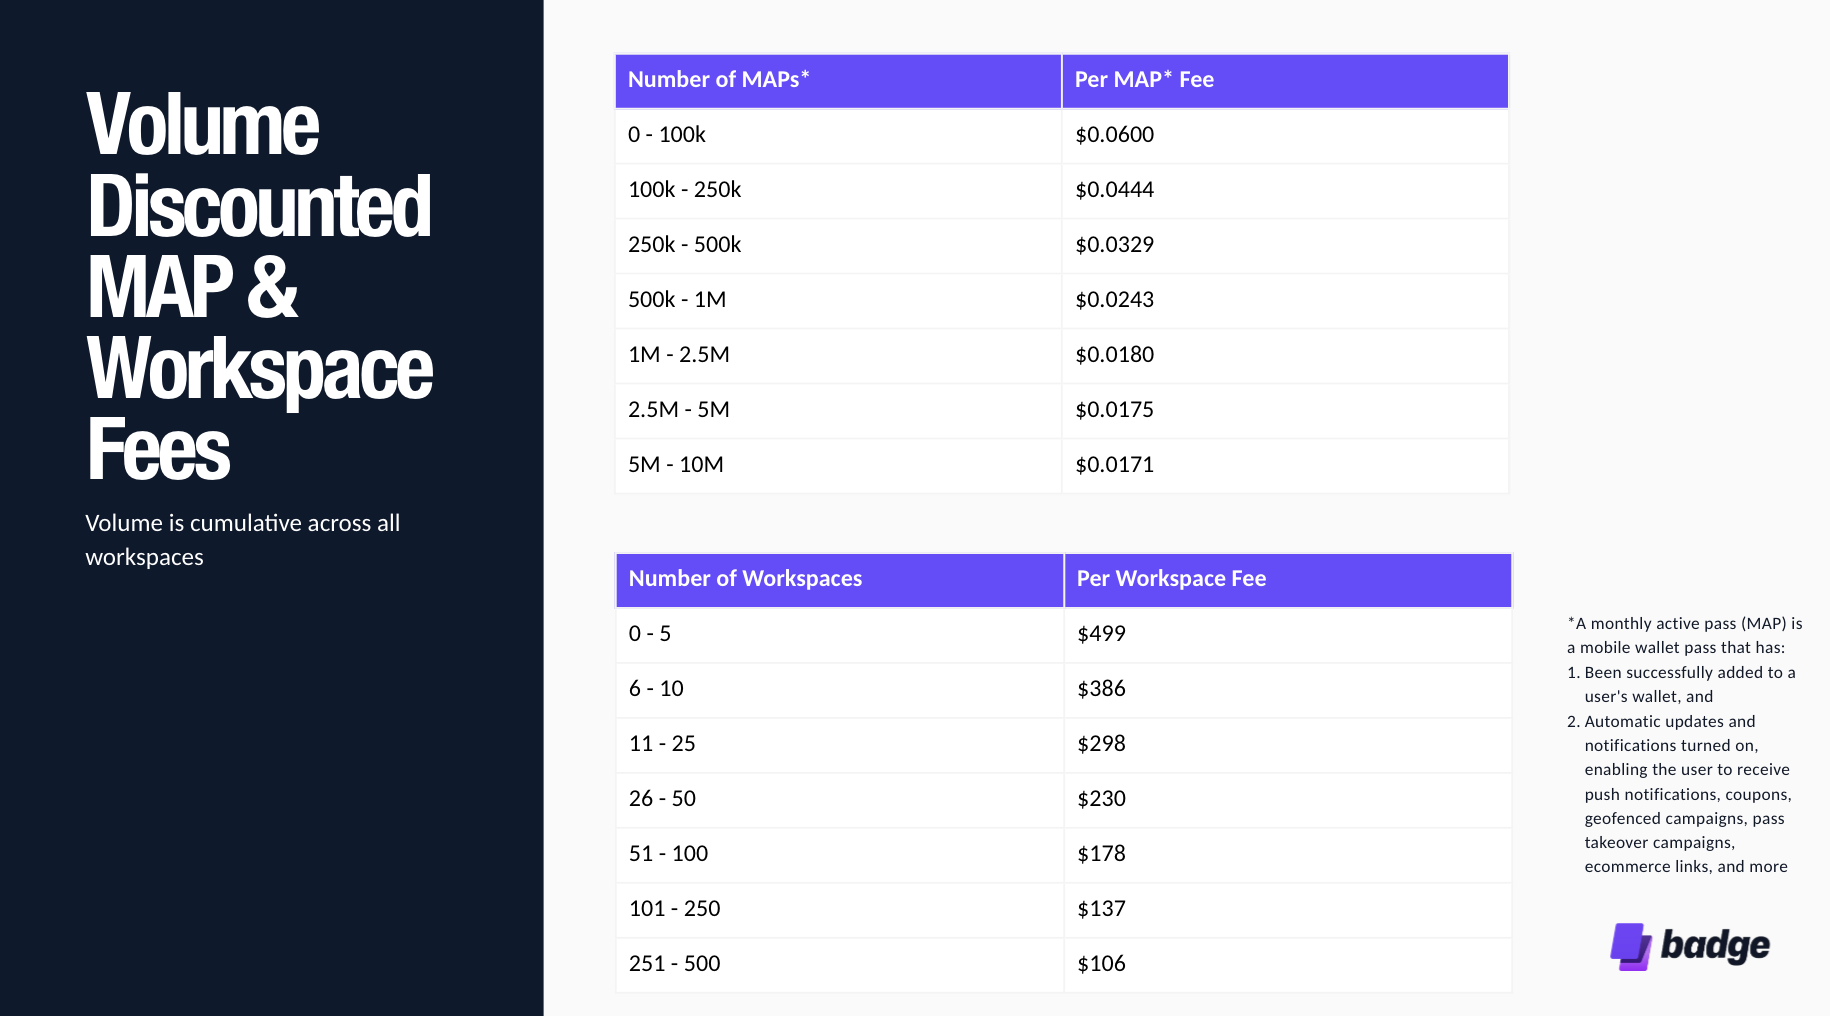Select the 250k - 500k tier row
The image size is (1830, 1016).
pos(685,245)
